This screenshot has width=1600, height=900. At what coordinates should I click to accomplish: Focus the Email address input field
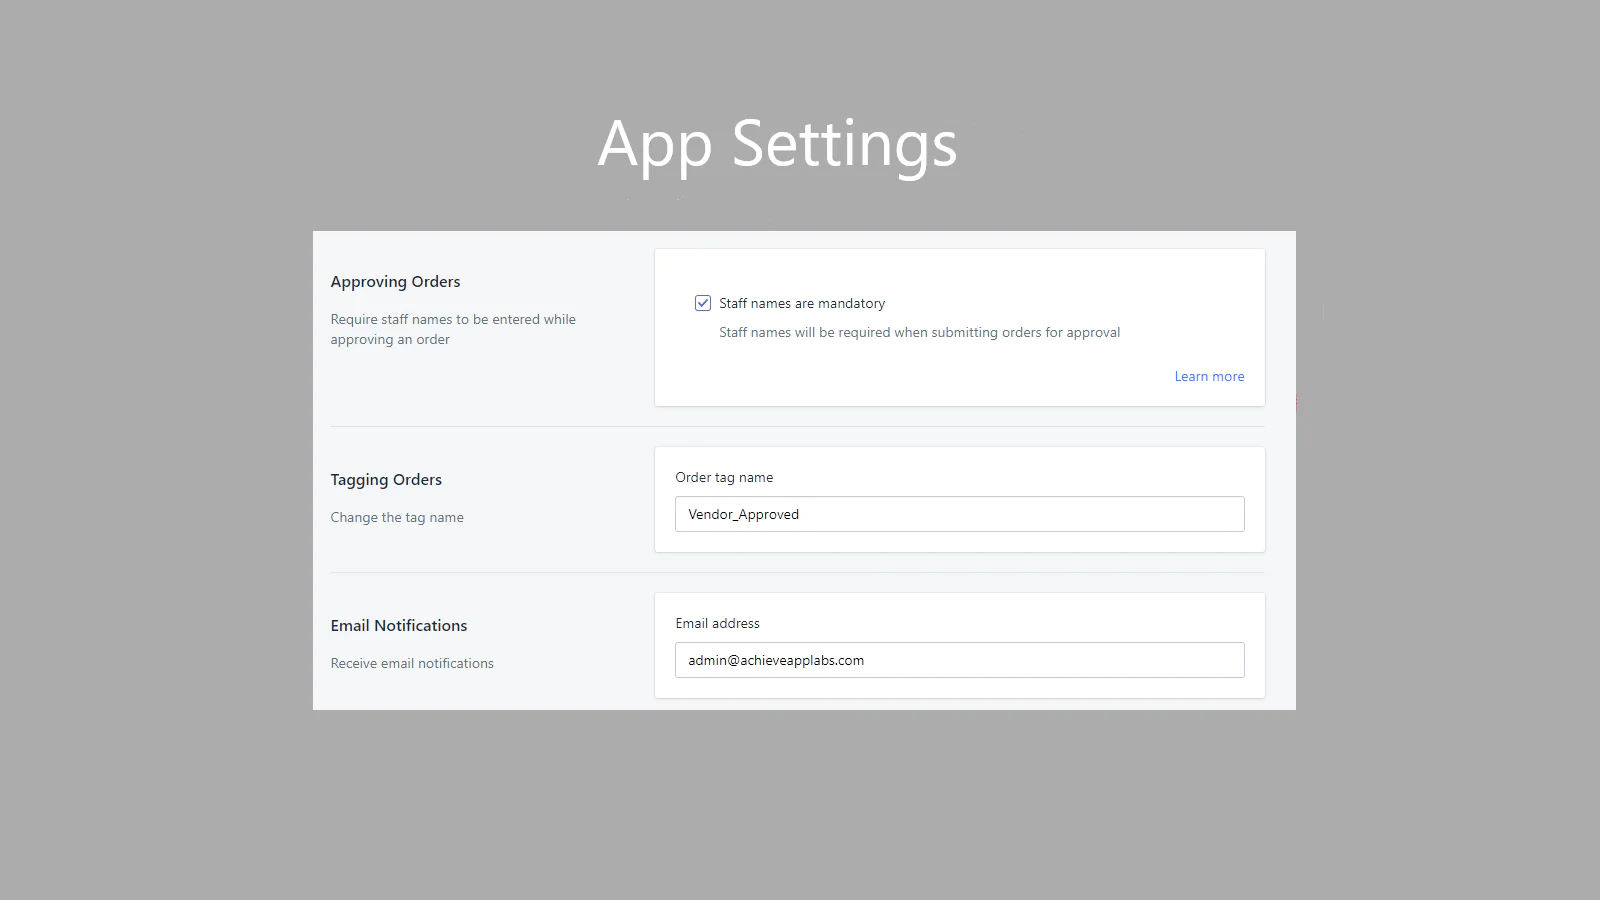click(x=960, y=660)
